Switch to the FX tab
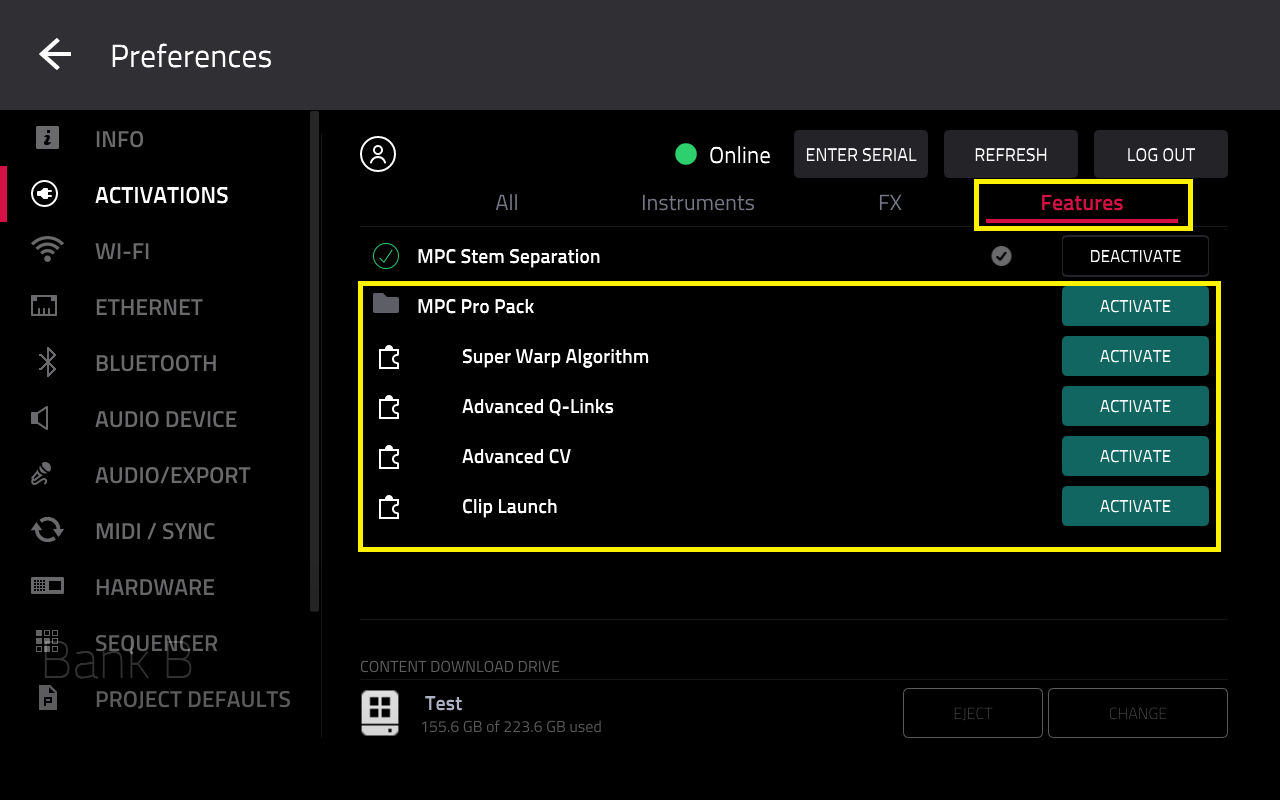Image resolution: width=1280 pixels, height=800 pixels. 890,203
